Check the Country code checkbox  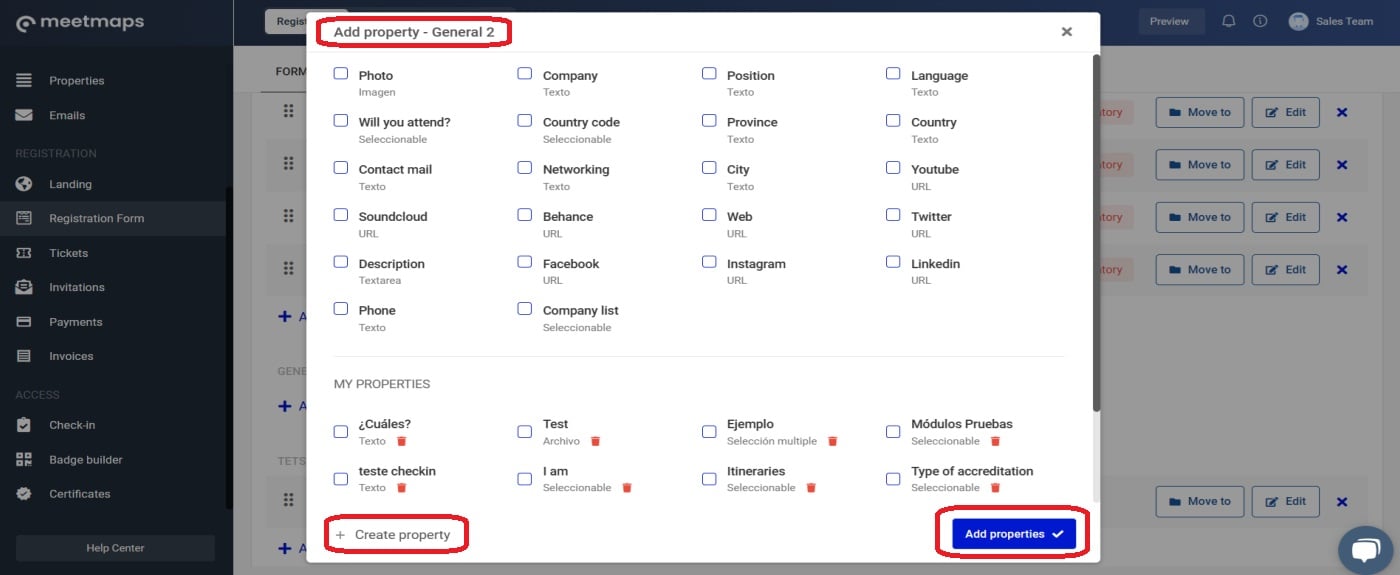tap(524, 121)
